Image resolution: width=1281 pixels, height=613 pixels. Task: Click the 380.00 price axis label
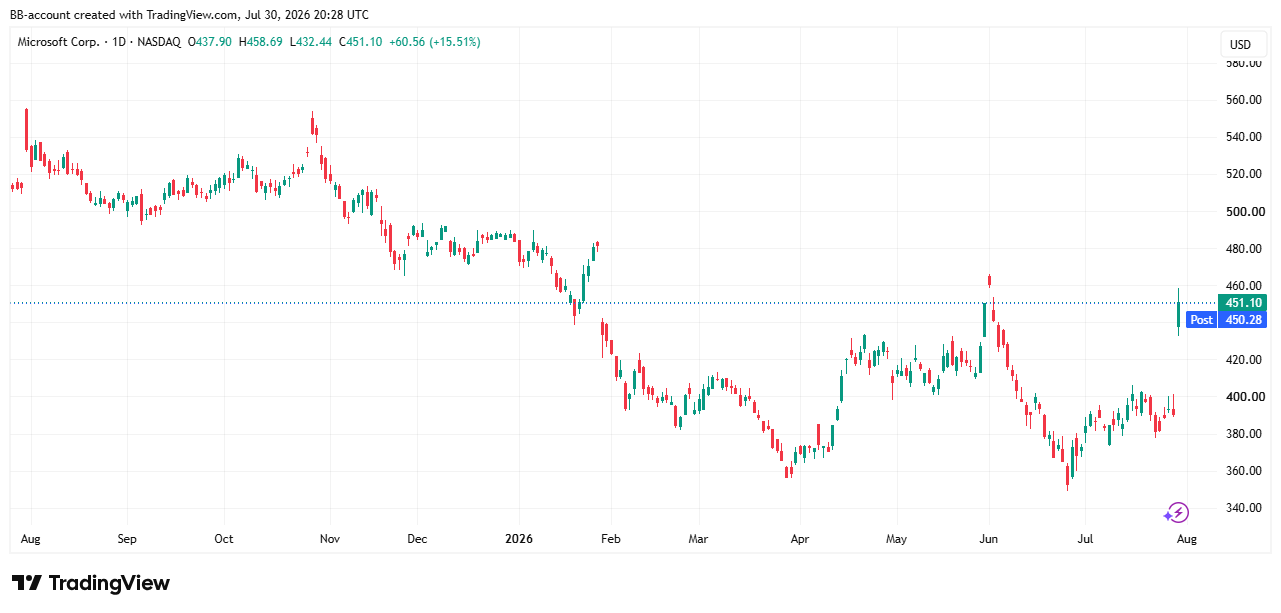[x=1243, y=434]
